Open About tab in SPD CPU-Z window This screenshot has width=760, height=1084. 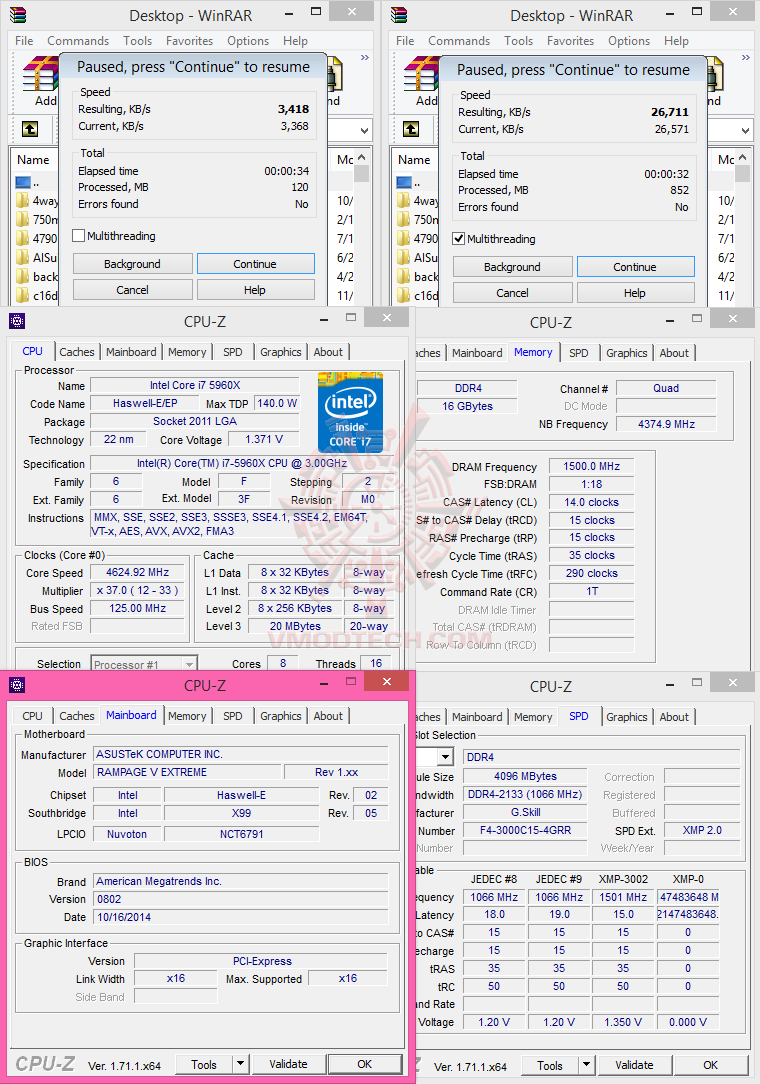click(x=674, y=717)
